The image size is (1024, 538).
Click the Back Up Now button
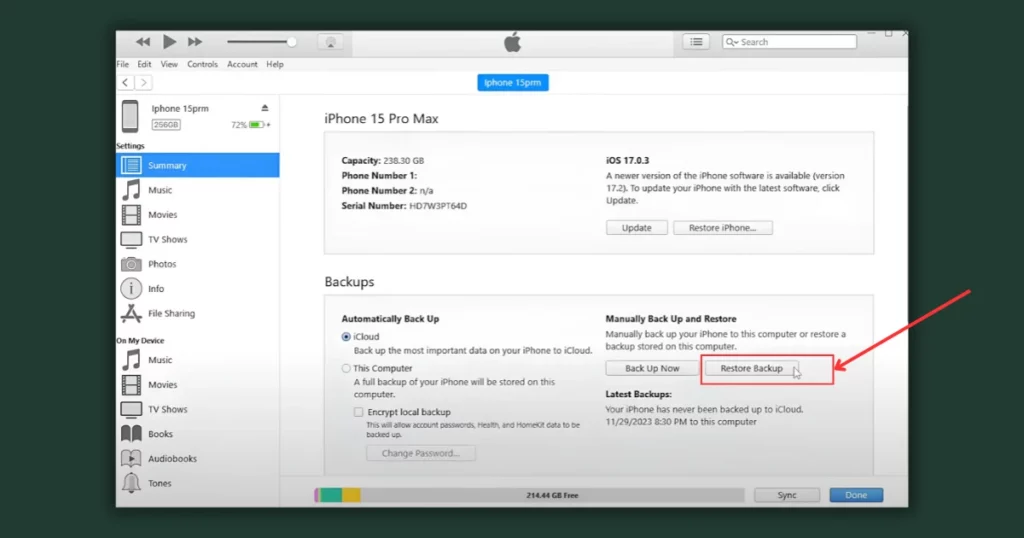(652, 368)
